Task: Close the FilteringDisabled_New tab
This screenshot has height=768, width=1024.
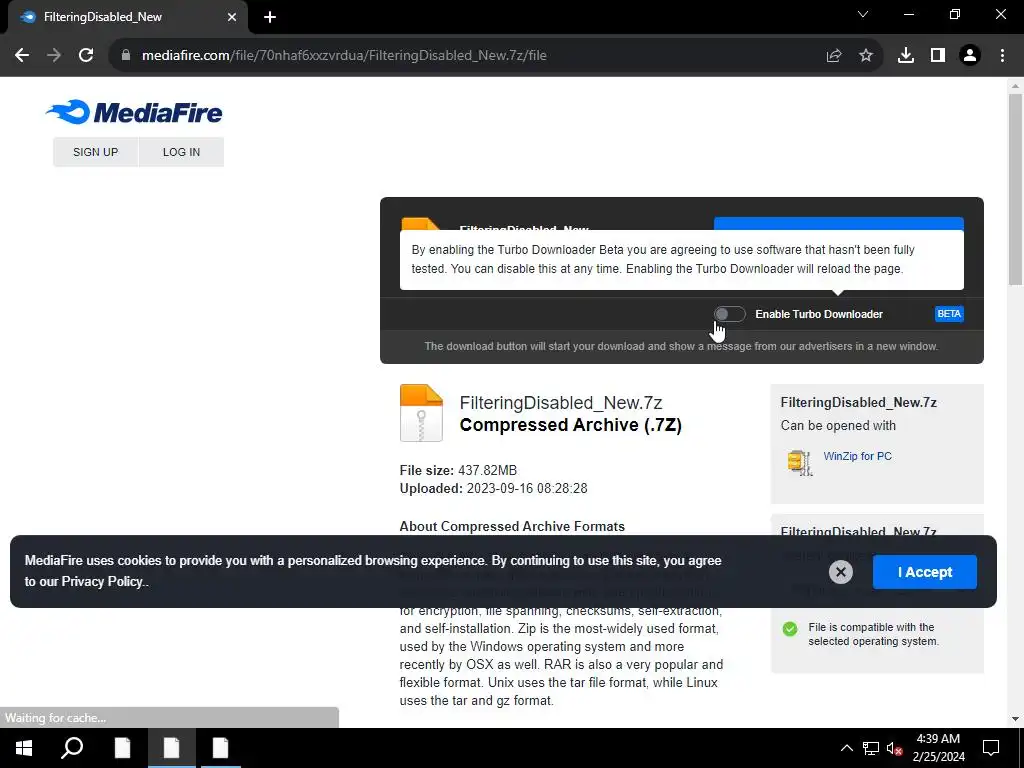Action: pos(232,17)
